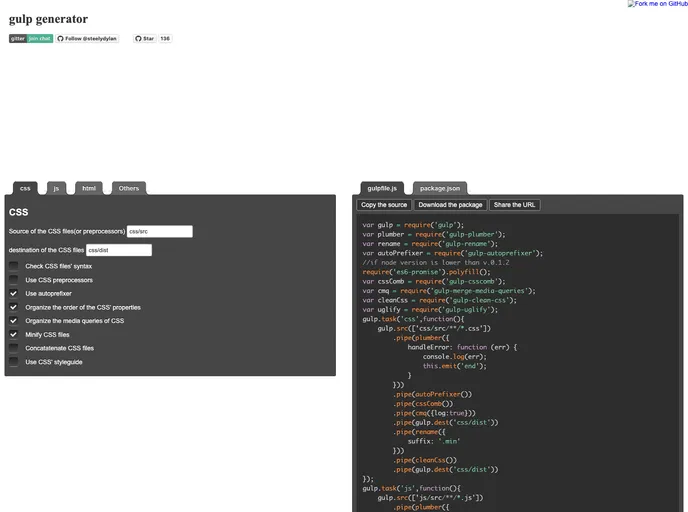Screen dimensions: 688x512
Task: Open the Others tab
Action: point(129,188)
